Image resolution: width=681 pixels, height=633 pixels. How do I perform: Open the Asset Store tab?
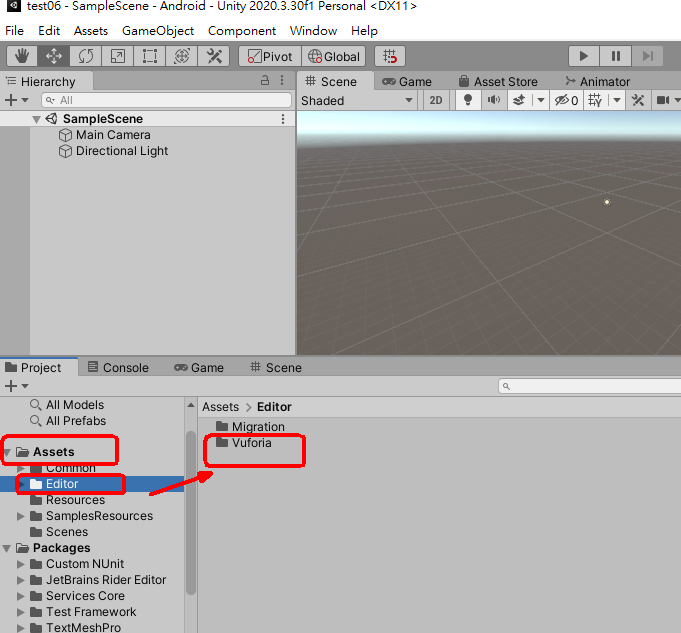click(x=499, y=81)
